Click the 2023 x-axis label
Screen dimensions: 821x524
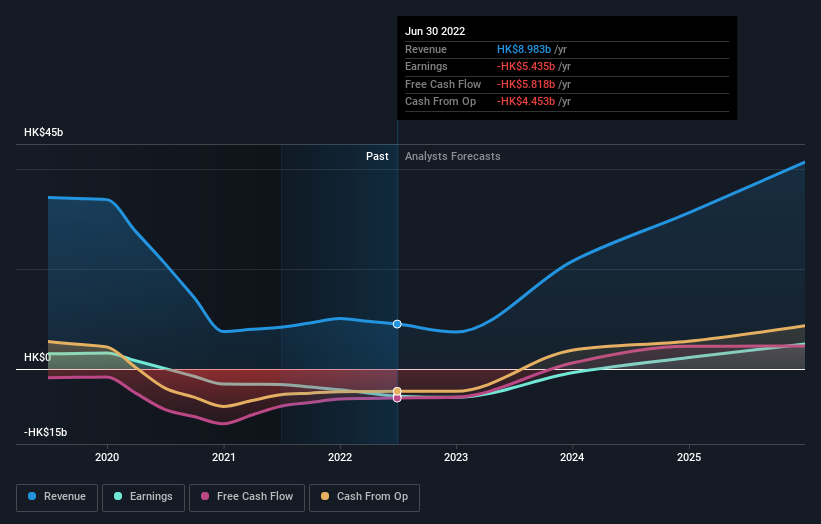(x=456, y=457)
